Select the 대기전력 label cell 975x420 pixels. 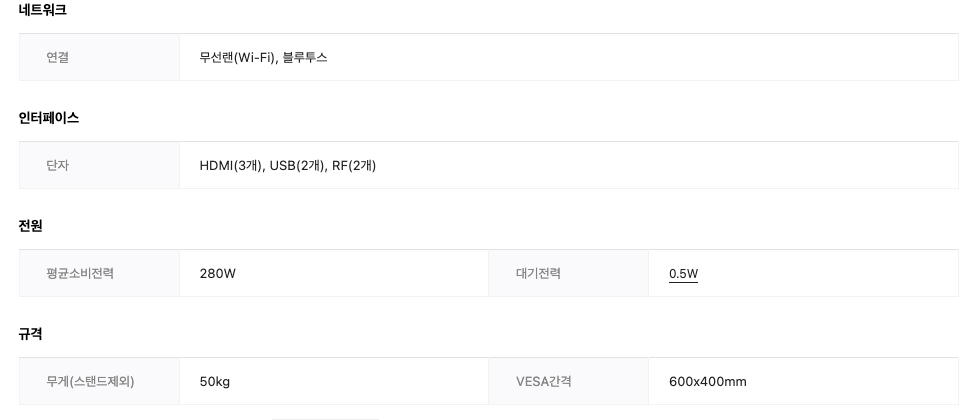click(x=568, y=273)
